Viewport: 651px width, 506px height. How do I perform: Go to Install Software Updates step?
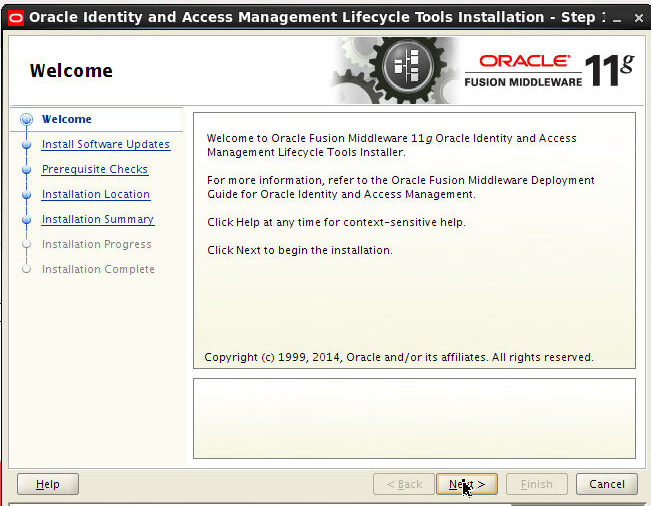pos(106,144)
